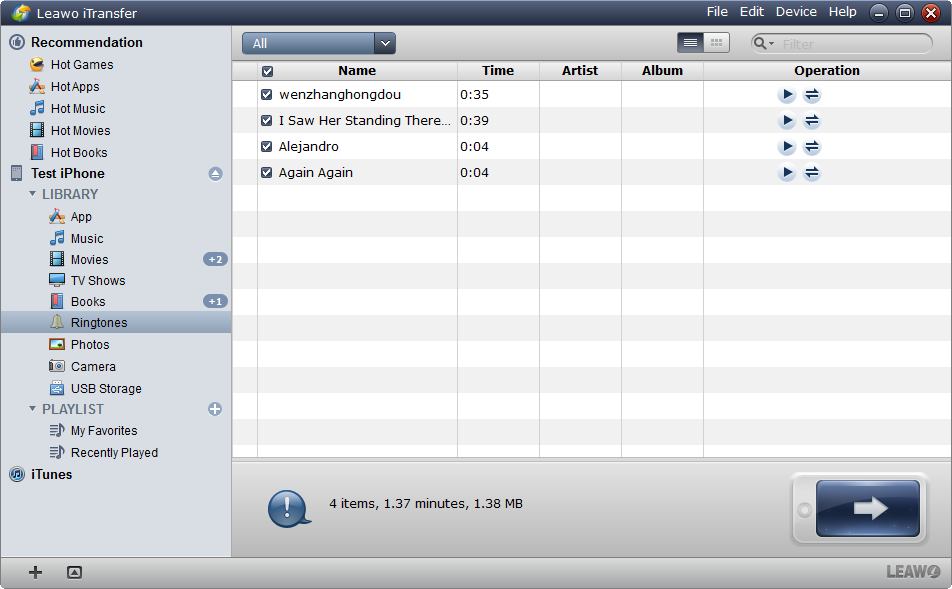Sort by the Album column header

[x=662, y=70]
